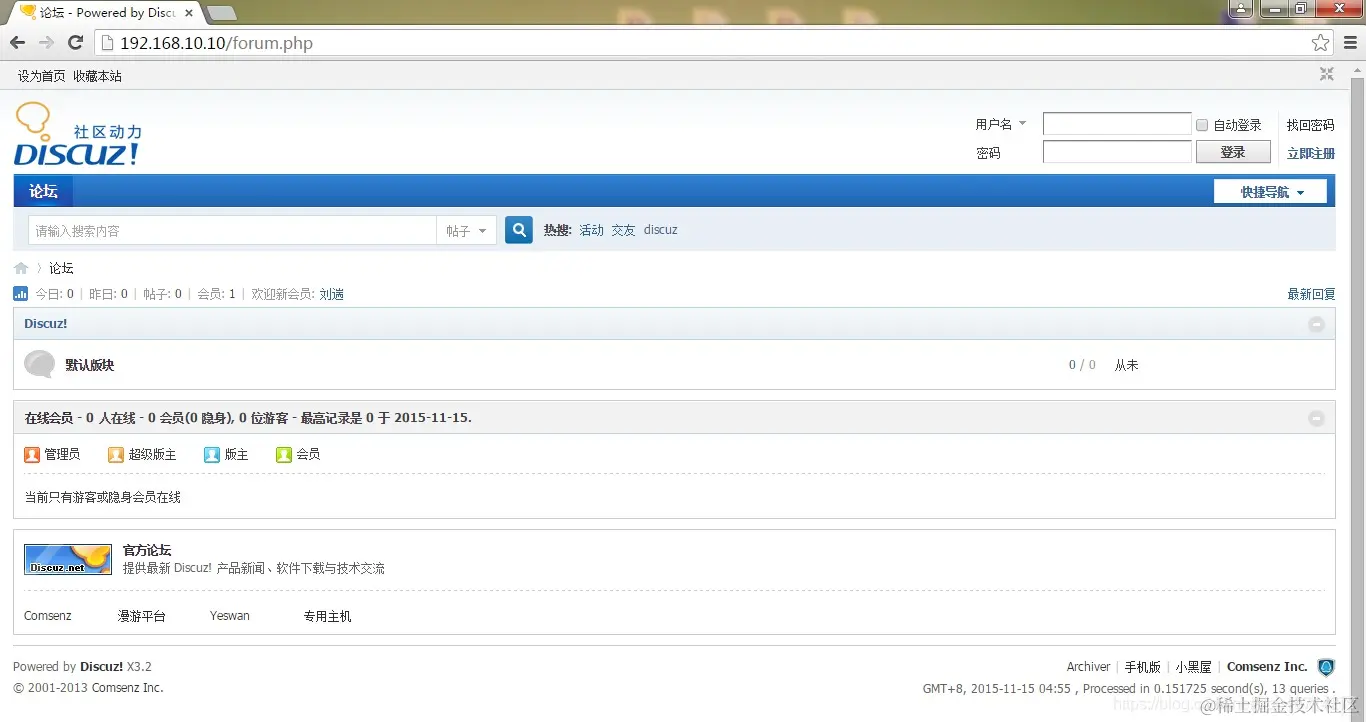The width and height of the screenshot is (1366, 722).
Task: Click the browser address bar URL
Action: (216, 43)
